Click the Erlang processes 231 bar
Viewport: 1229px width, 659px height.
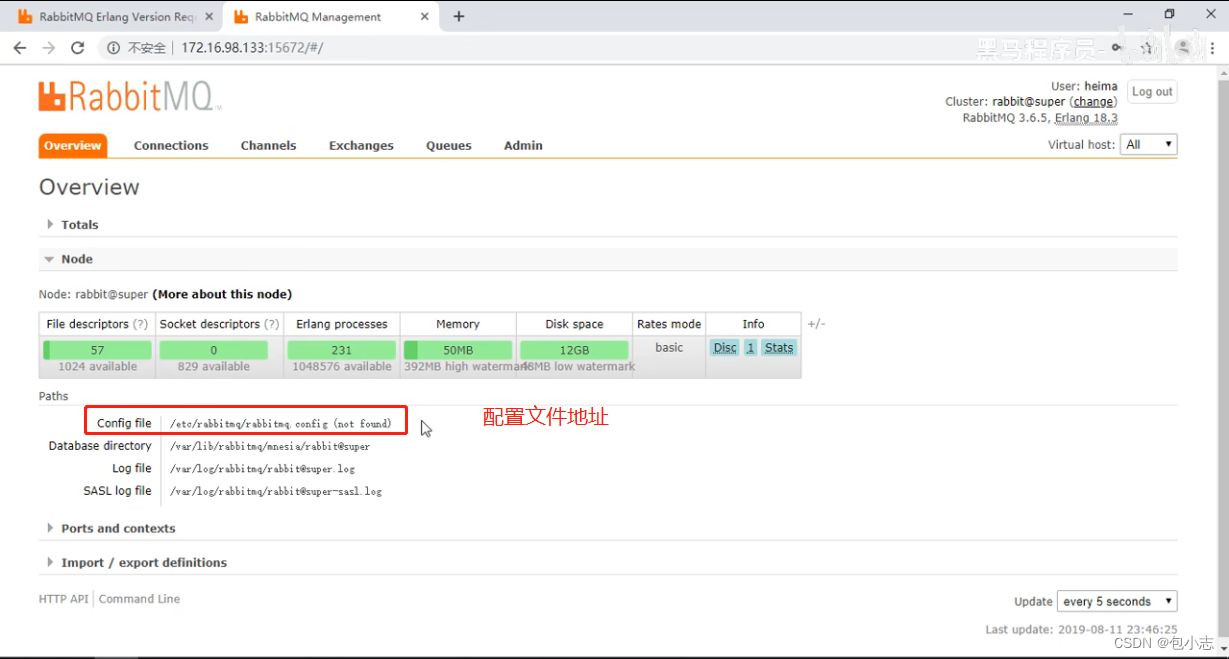click(342, 350)
